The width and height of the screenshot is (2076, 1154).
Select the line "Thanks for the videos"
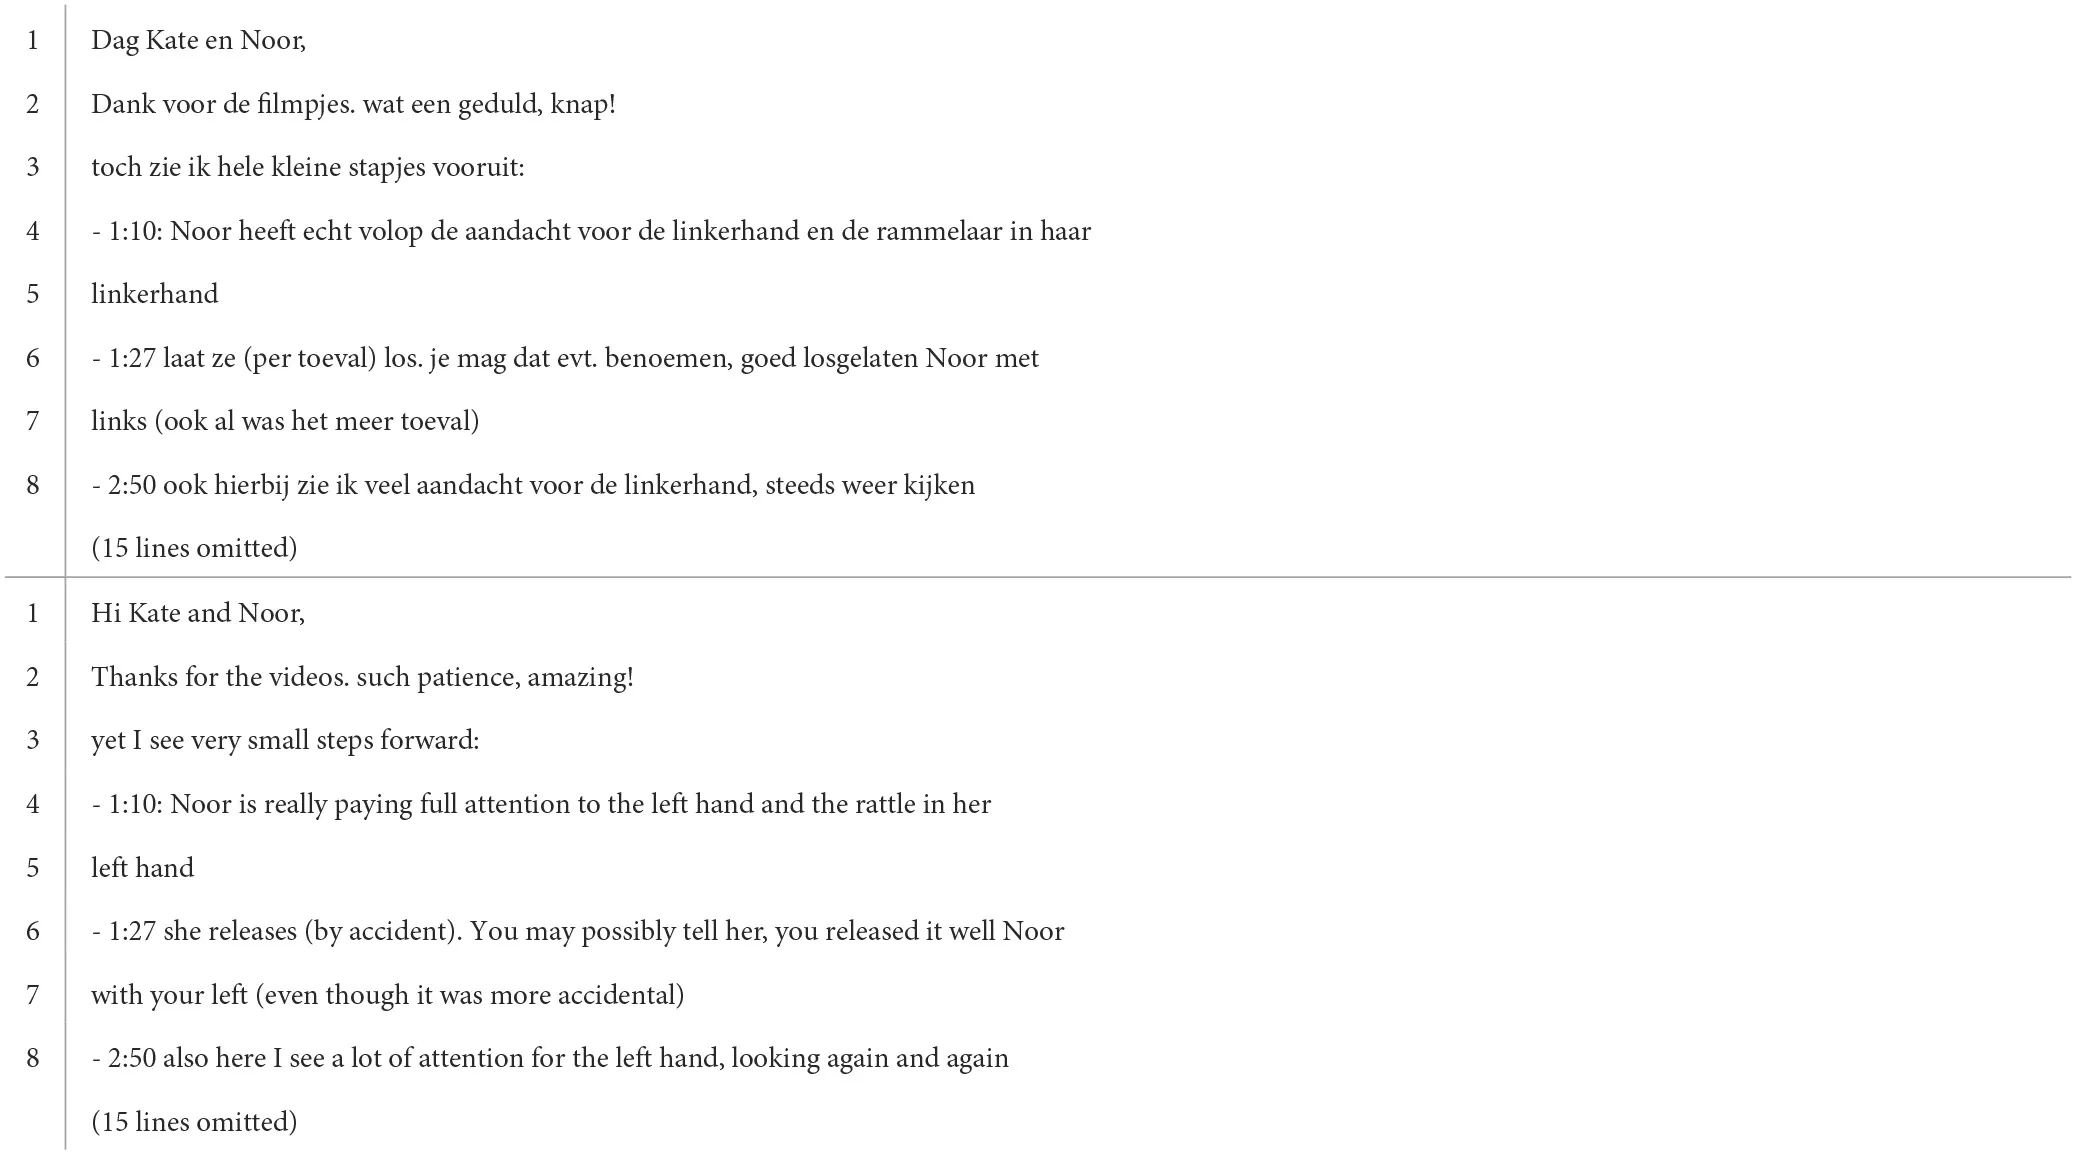pos(362,677)
